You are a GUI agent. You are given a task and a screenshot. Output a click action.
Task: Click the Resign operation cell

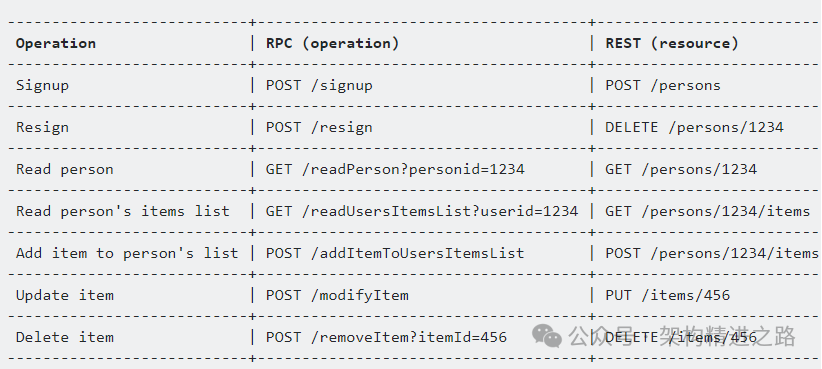42,127
